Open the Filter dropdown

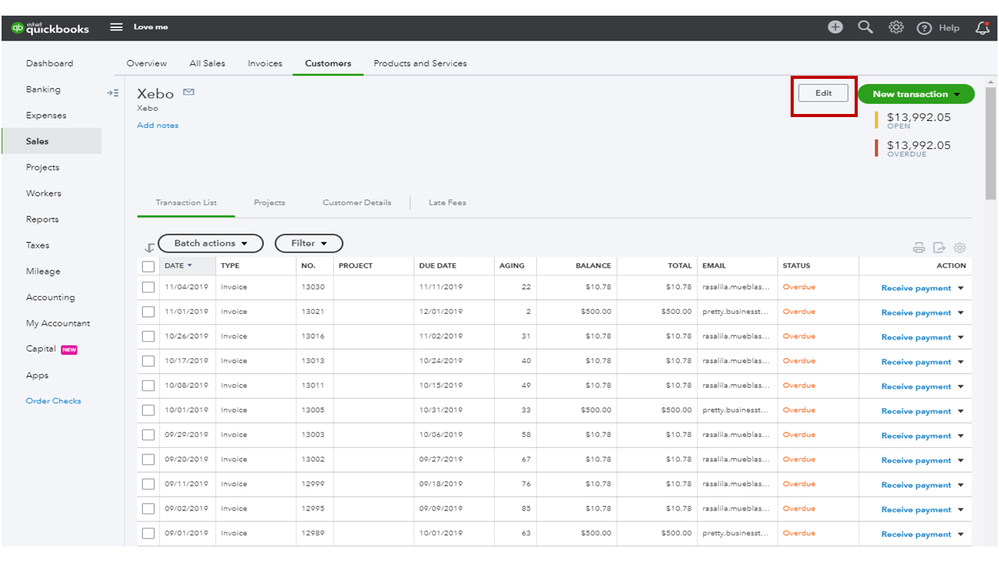309,243
